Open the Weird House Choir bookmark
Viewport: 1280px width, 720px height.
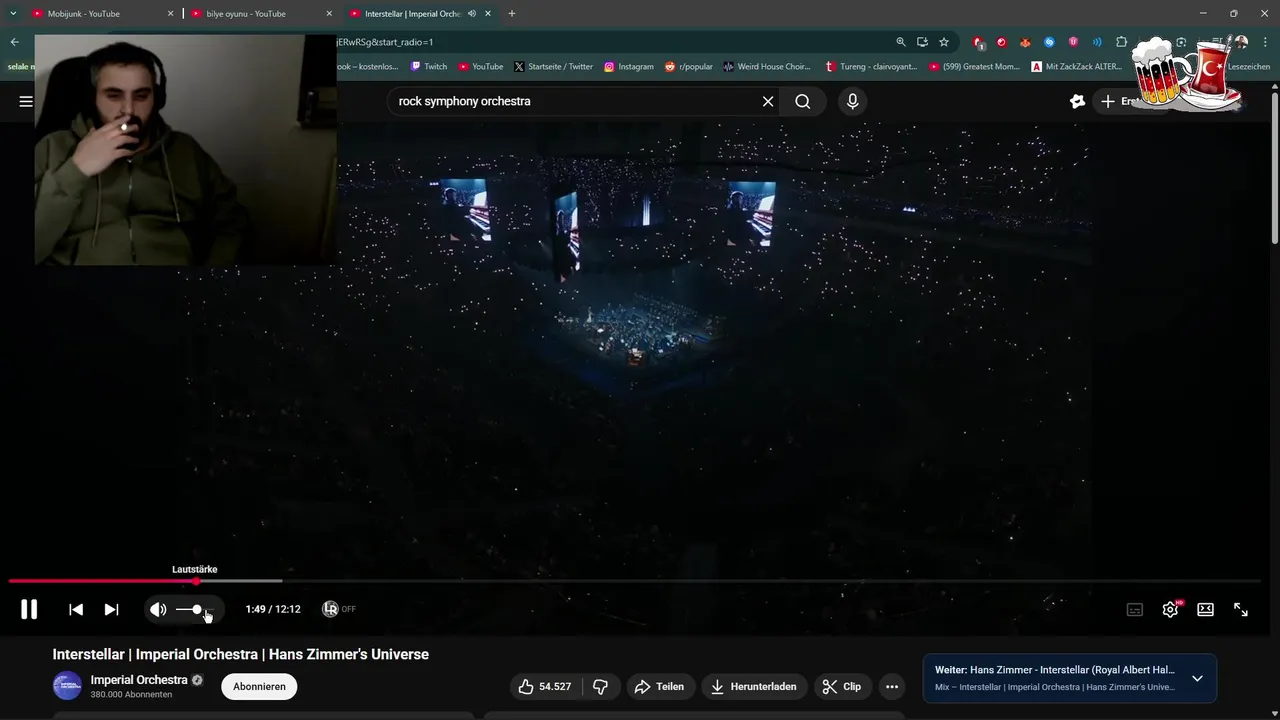pyautogui.click(x=766, y=67)
